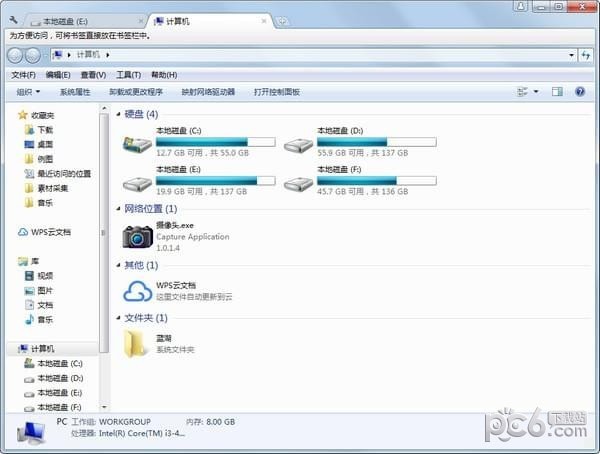
Task: Collapse the 网络位置 (1) group
Action: pyautogui.click(x=119, y=209)
